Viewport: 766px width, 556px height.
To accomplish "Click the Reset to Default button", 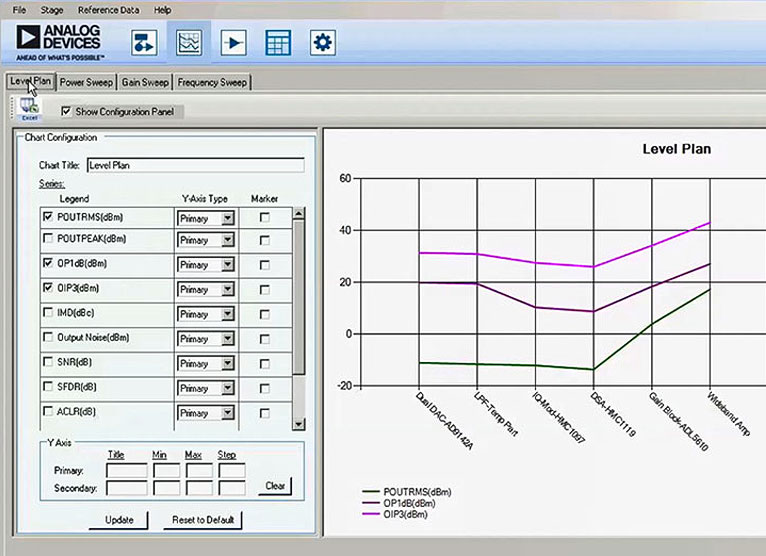I will coord(201,520).
